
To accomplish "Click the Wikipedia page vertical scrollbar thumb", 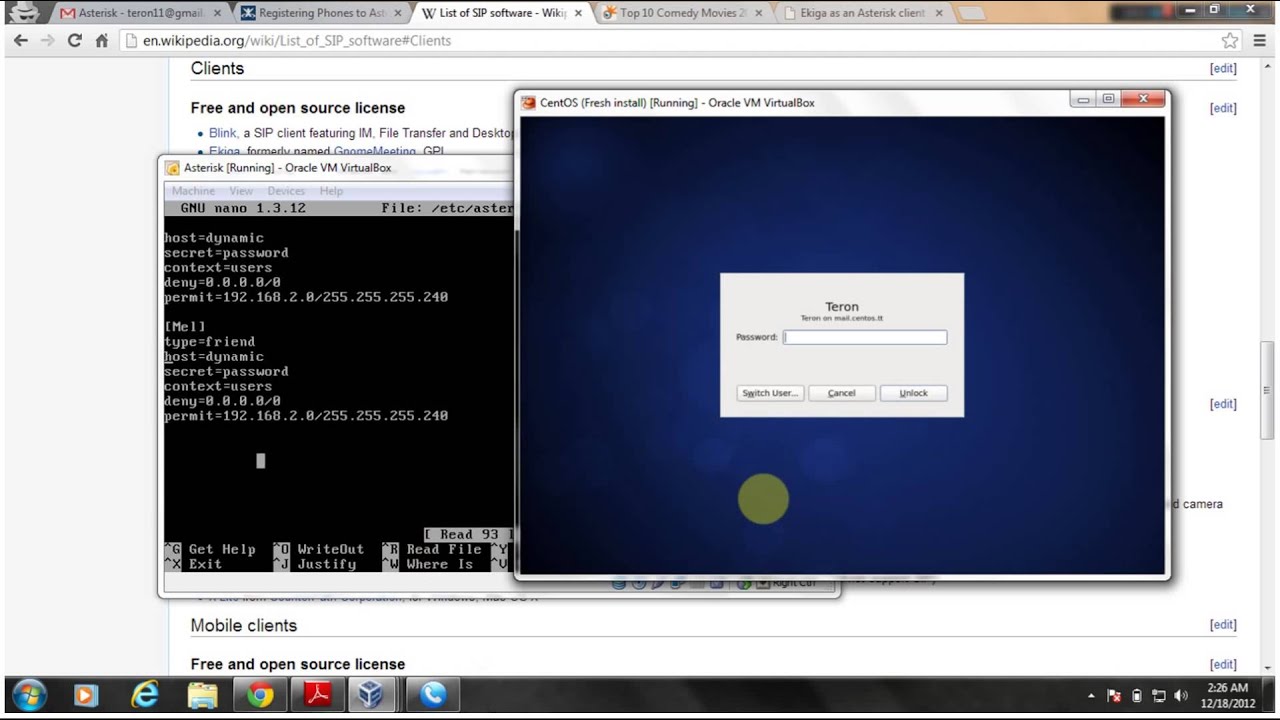I will pos(1268,390).
